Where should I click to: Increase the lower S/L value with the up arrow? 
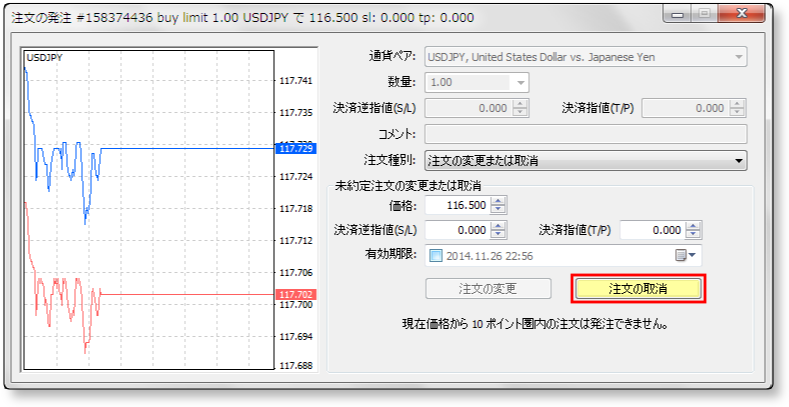(498, 225)
